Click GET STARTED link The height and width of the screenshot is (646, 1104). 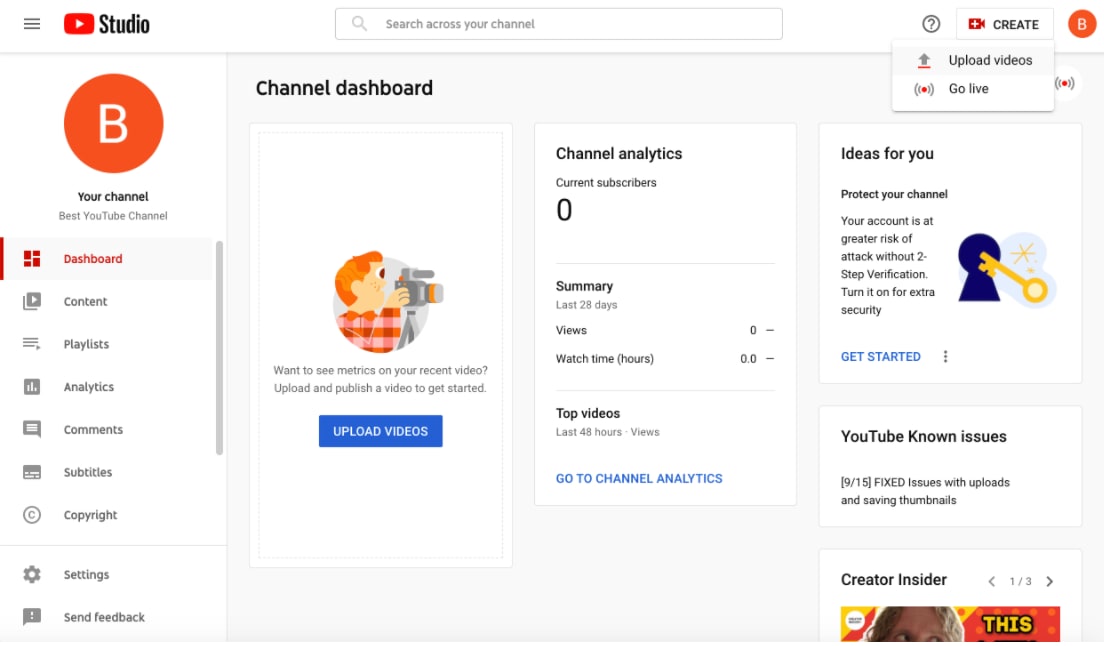click(x=880, y=357)
